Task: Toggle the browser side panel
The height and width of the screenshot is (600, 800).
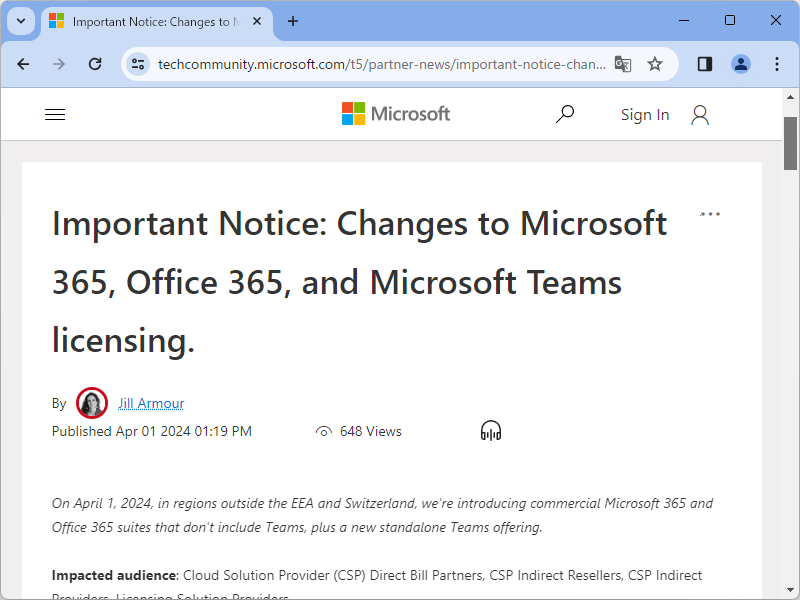Action: click(x=705, y=64)
